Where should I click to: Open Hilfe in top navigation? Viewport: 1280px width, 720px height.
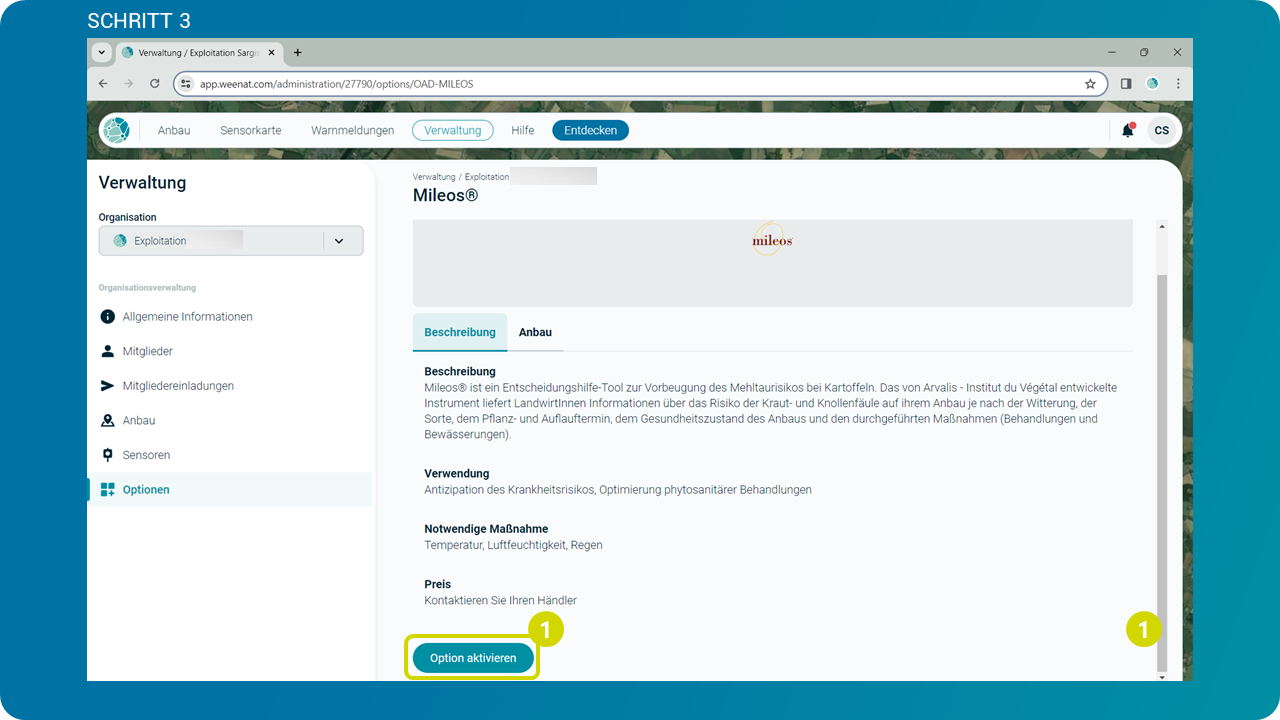click(523, 130)
